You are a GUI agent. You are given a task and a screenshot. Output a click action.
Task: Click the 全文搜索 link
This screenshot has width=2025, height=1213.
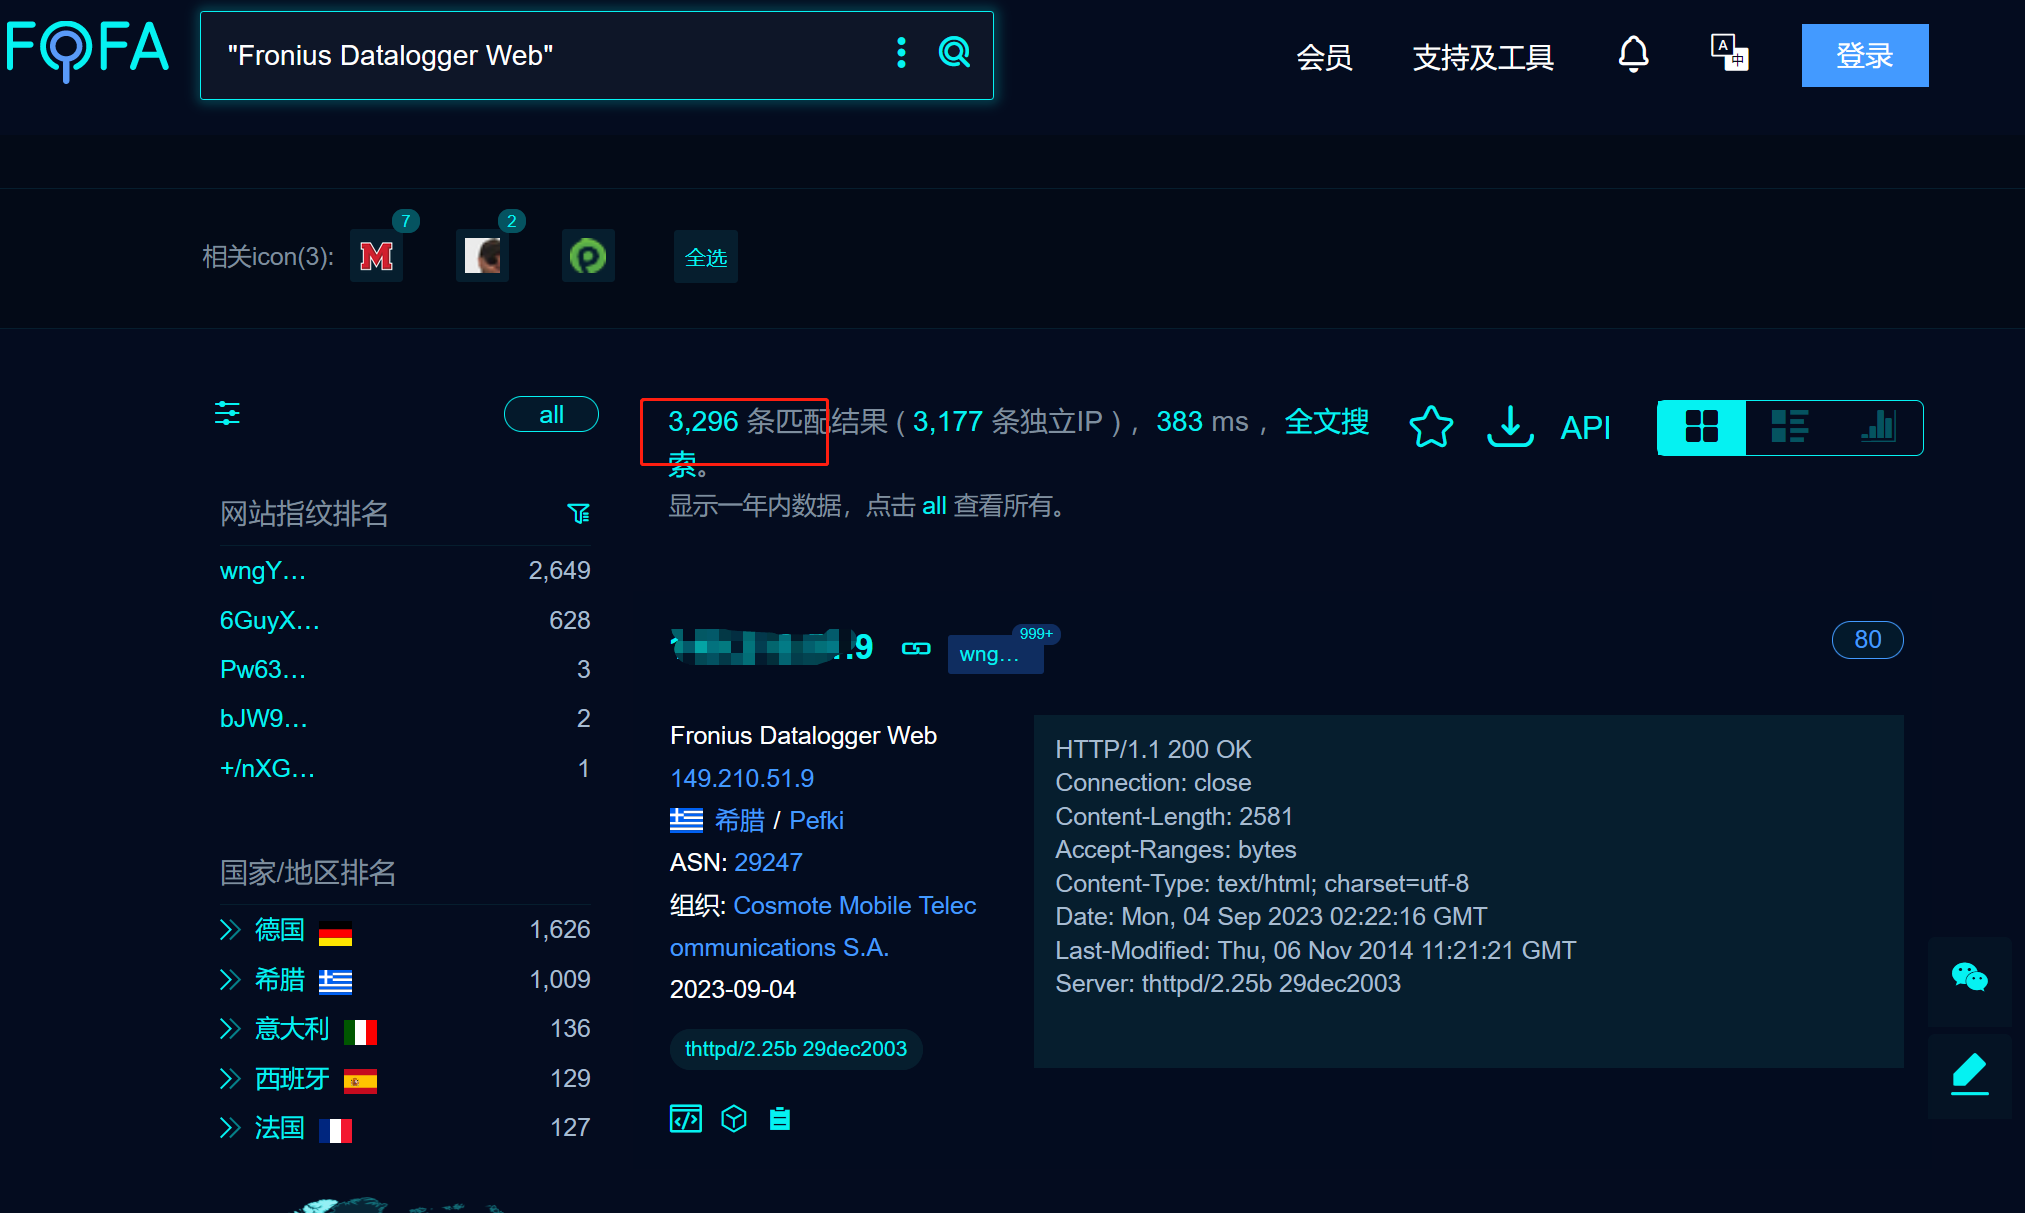1326,422
